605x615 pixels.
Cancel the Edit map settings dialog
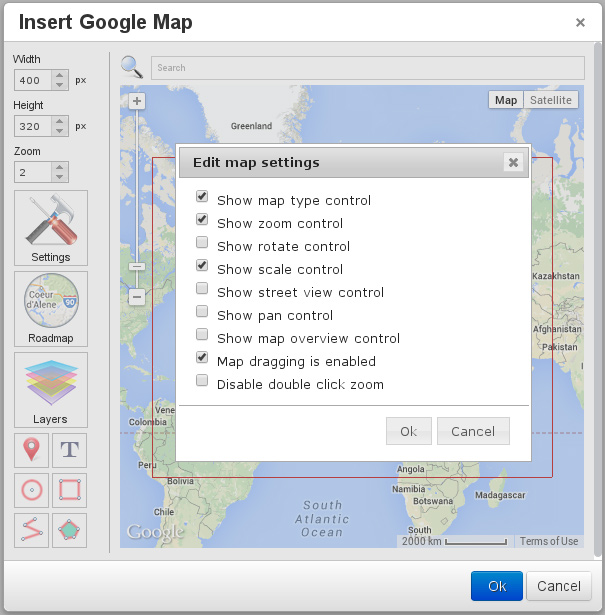(x=473, y=431)
